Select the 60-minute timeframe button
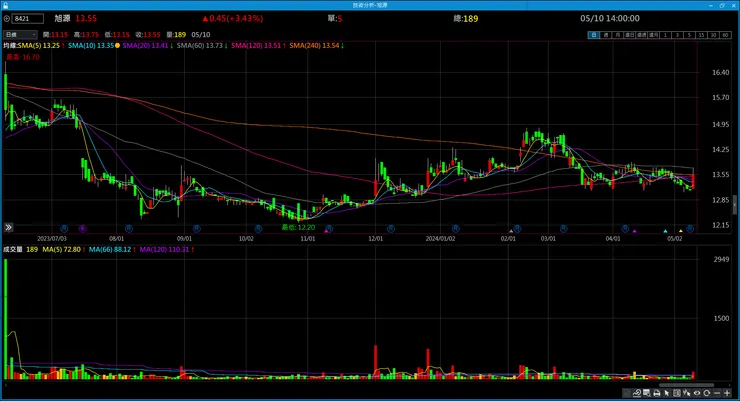The height and width of the screenshot is (401, 740). pyautogui.click(x=725, y=35)
